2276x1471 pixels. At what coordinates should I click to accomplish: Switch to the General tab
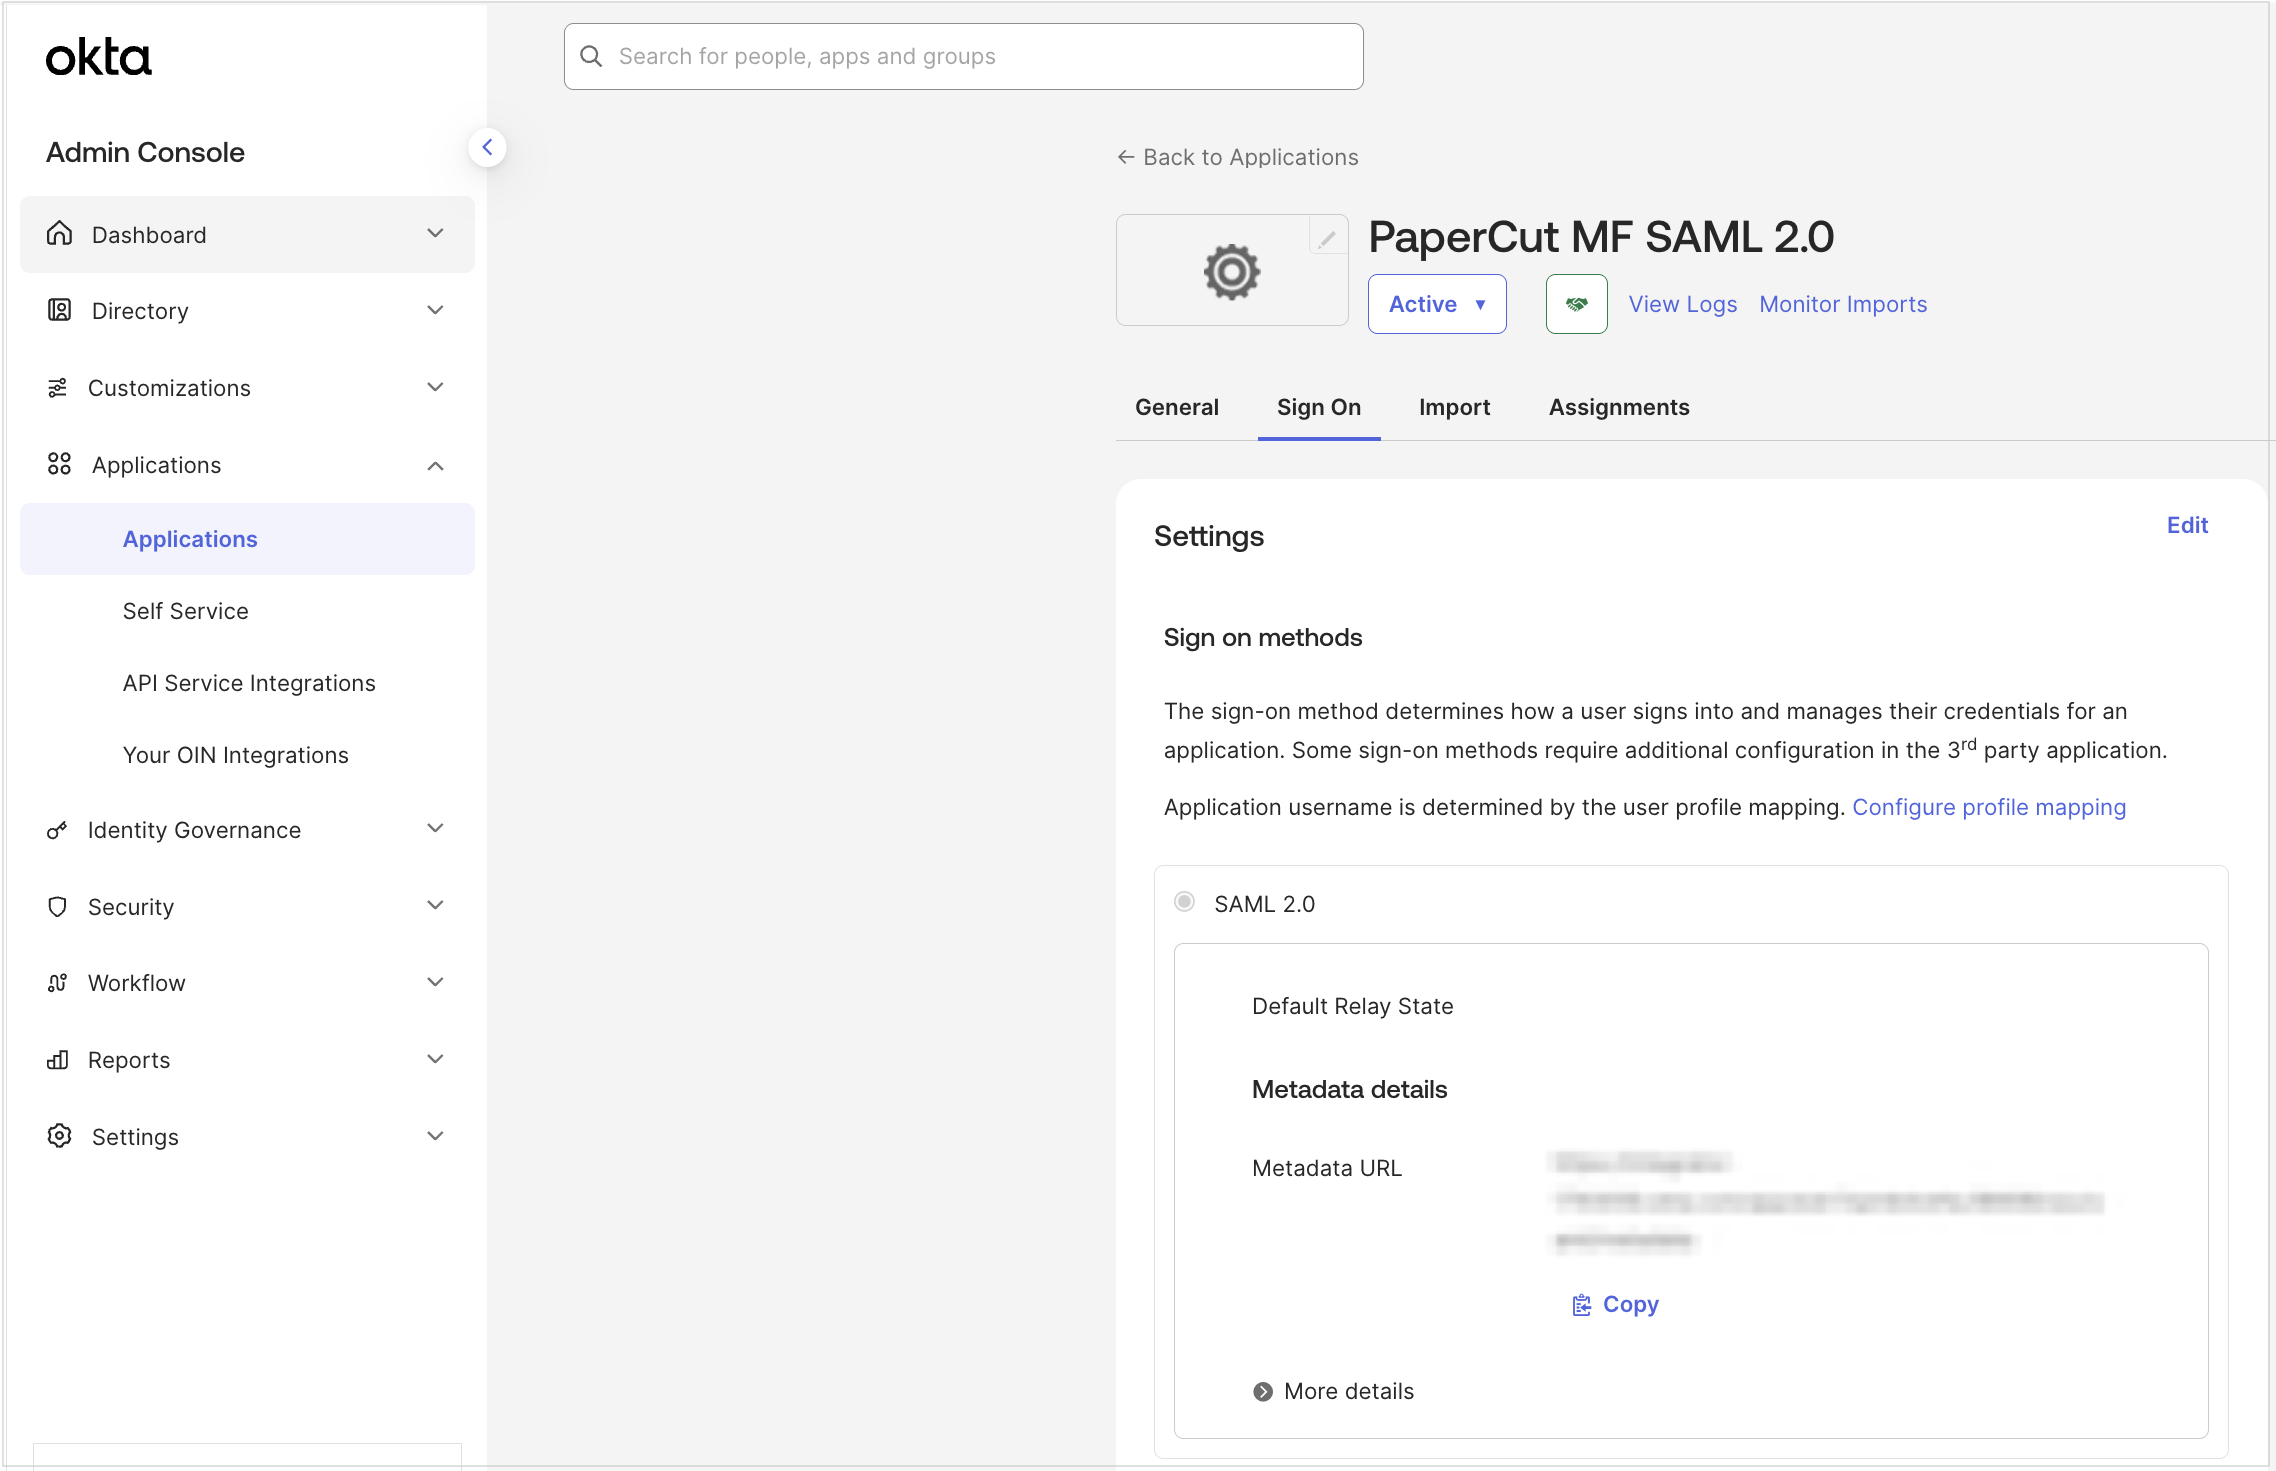click(x=1177, y=407)
